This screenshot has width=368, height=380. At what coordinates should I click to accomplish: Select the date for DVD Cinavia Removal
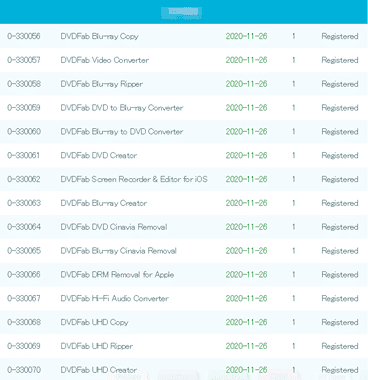246,227
